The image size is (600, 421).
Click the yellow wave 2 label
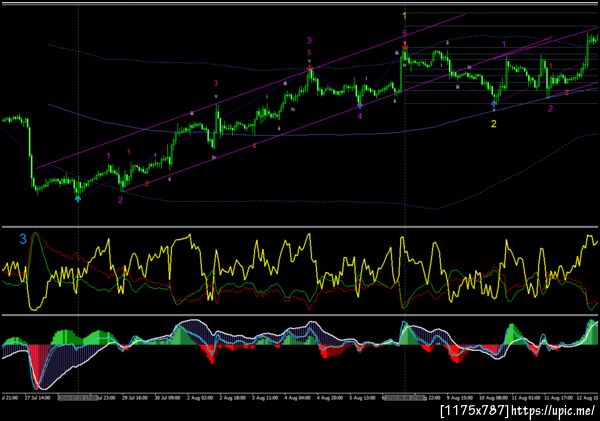point(494,124)
